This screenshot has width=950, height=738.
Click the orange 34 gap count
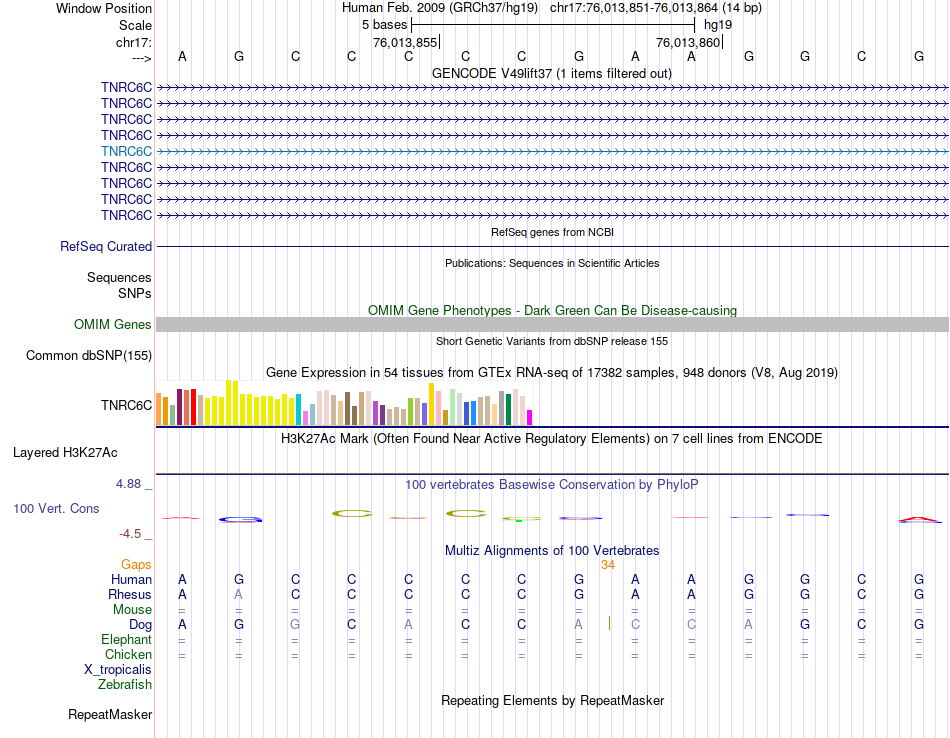(608, 565)
